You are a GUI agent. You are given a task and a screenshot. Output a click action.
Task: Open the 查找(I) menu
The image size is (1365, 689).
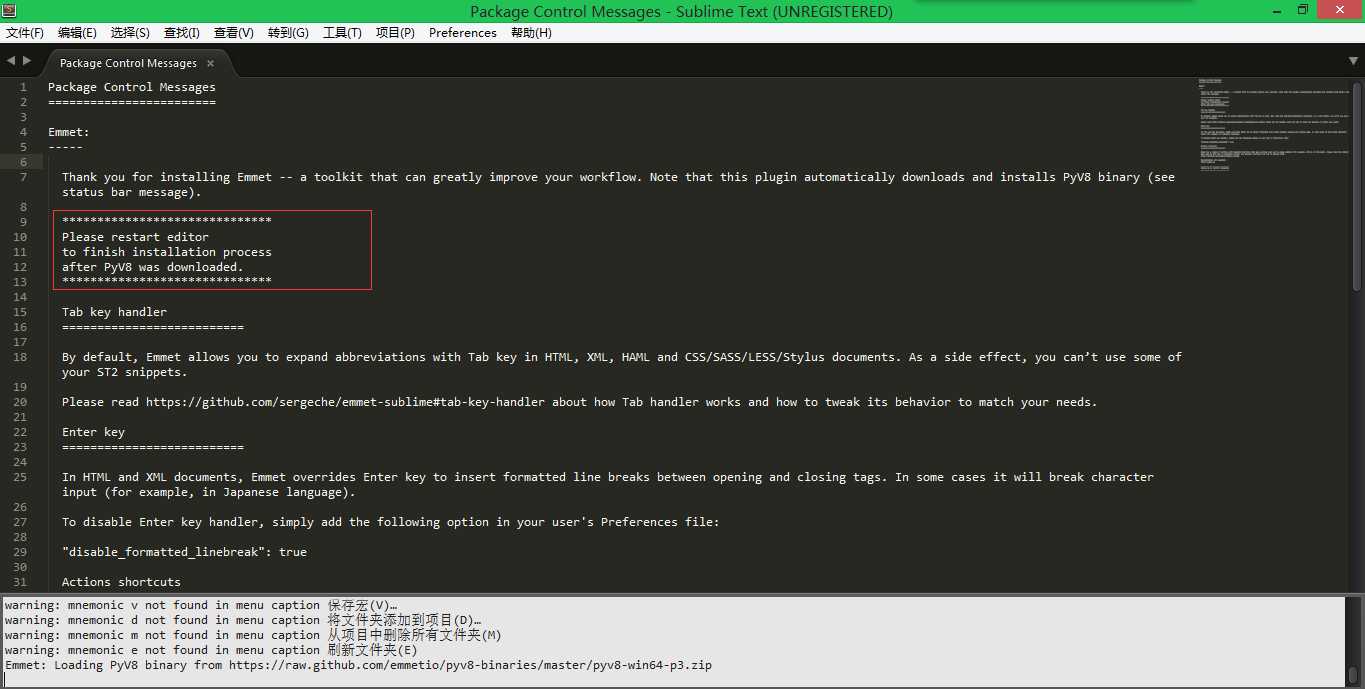click(181, 33)
